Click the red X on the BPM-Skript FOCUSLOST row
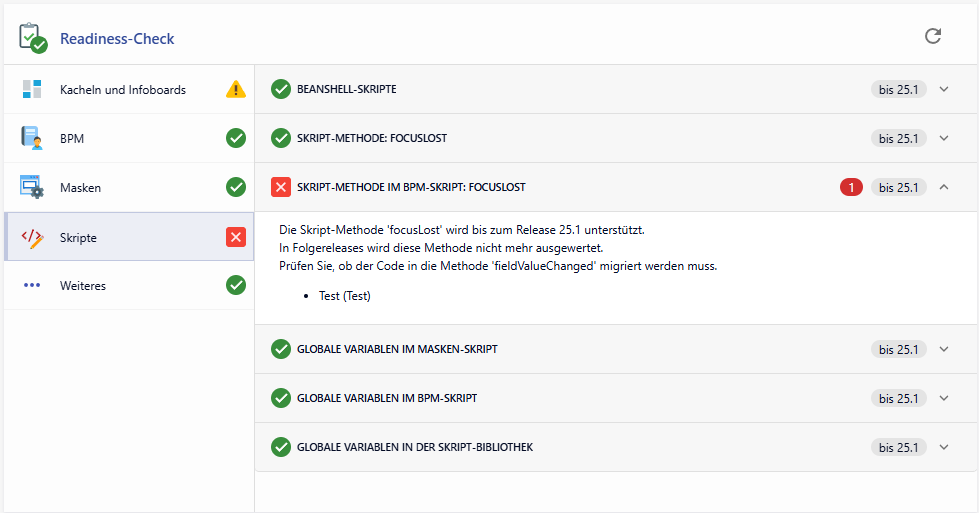This screenshot has height=513, width=979. pos(281,187)
